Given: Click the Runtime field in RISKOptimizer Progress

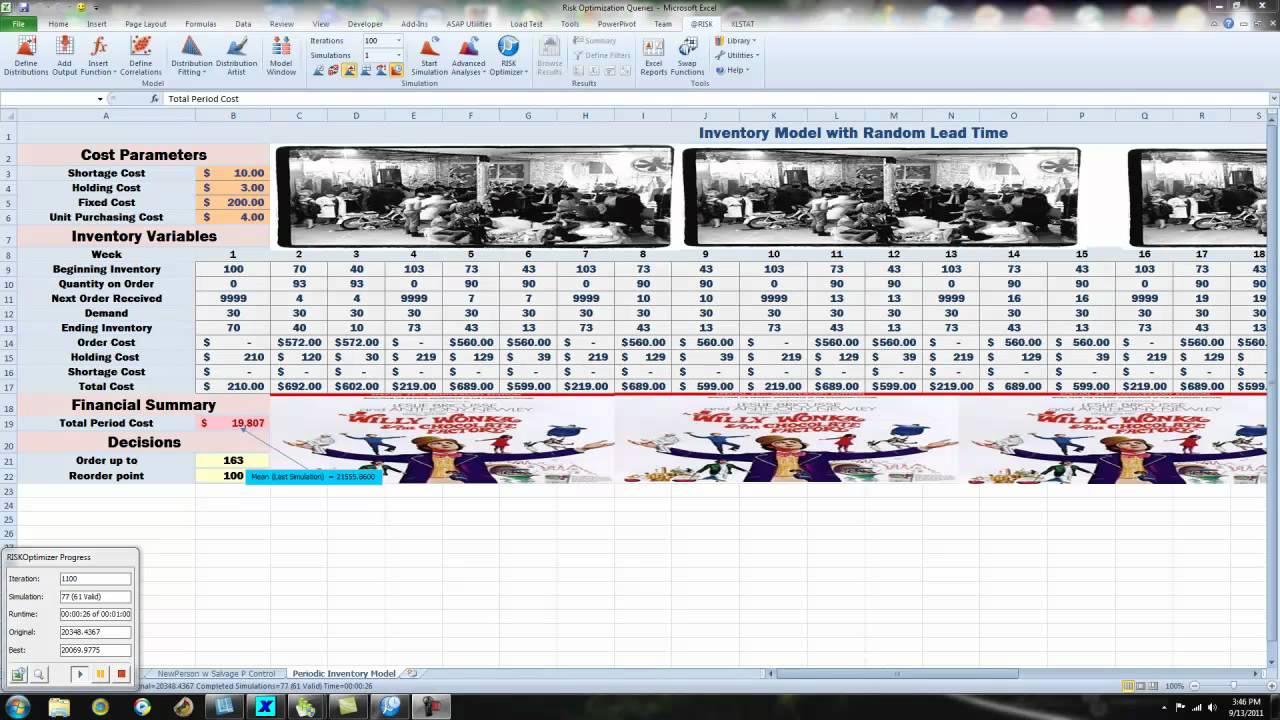Looking at the screenshot, I should pos(95,614).
